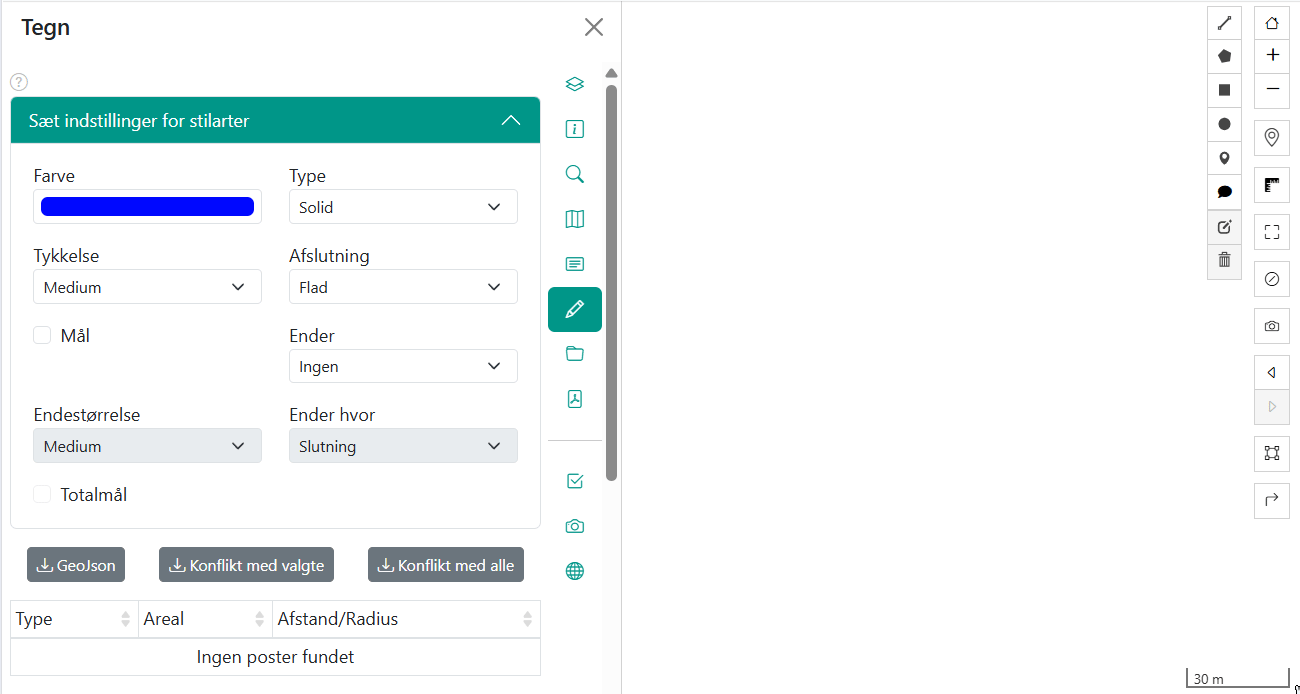The image size is (1300, 694).
Task: Toggle the Totalmål checkbox
Action: [42, 495]
